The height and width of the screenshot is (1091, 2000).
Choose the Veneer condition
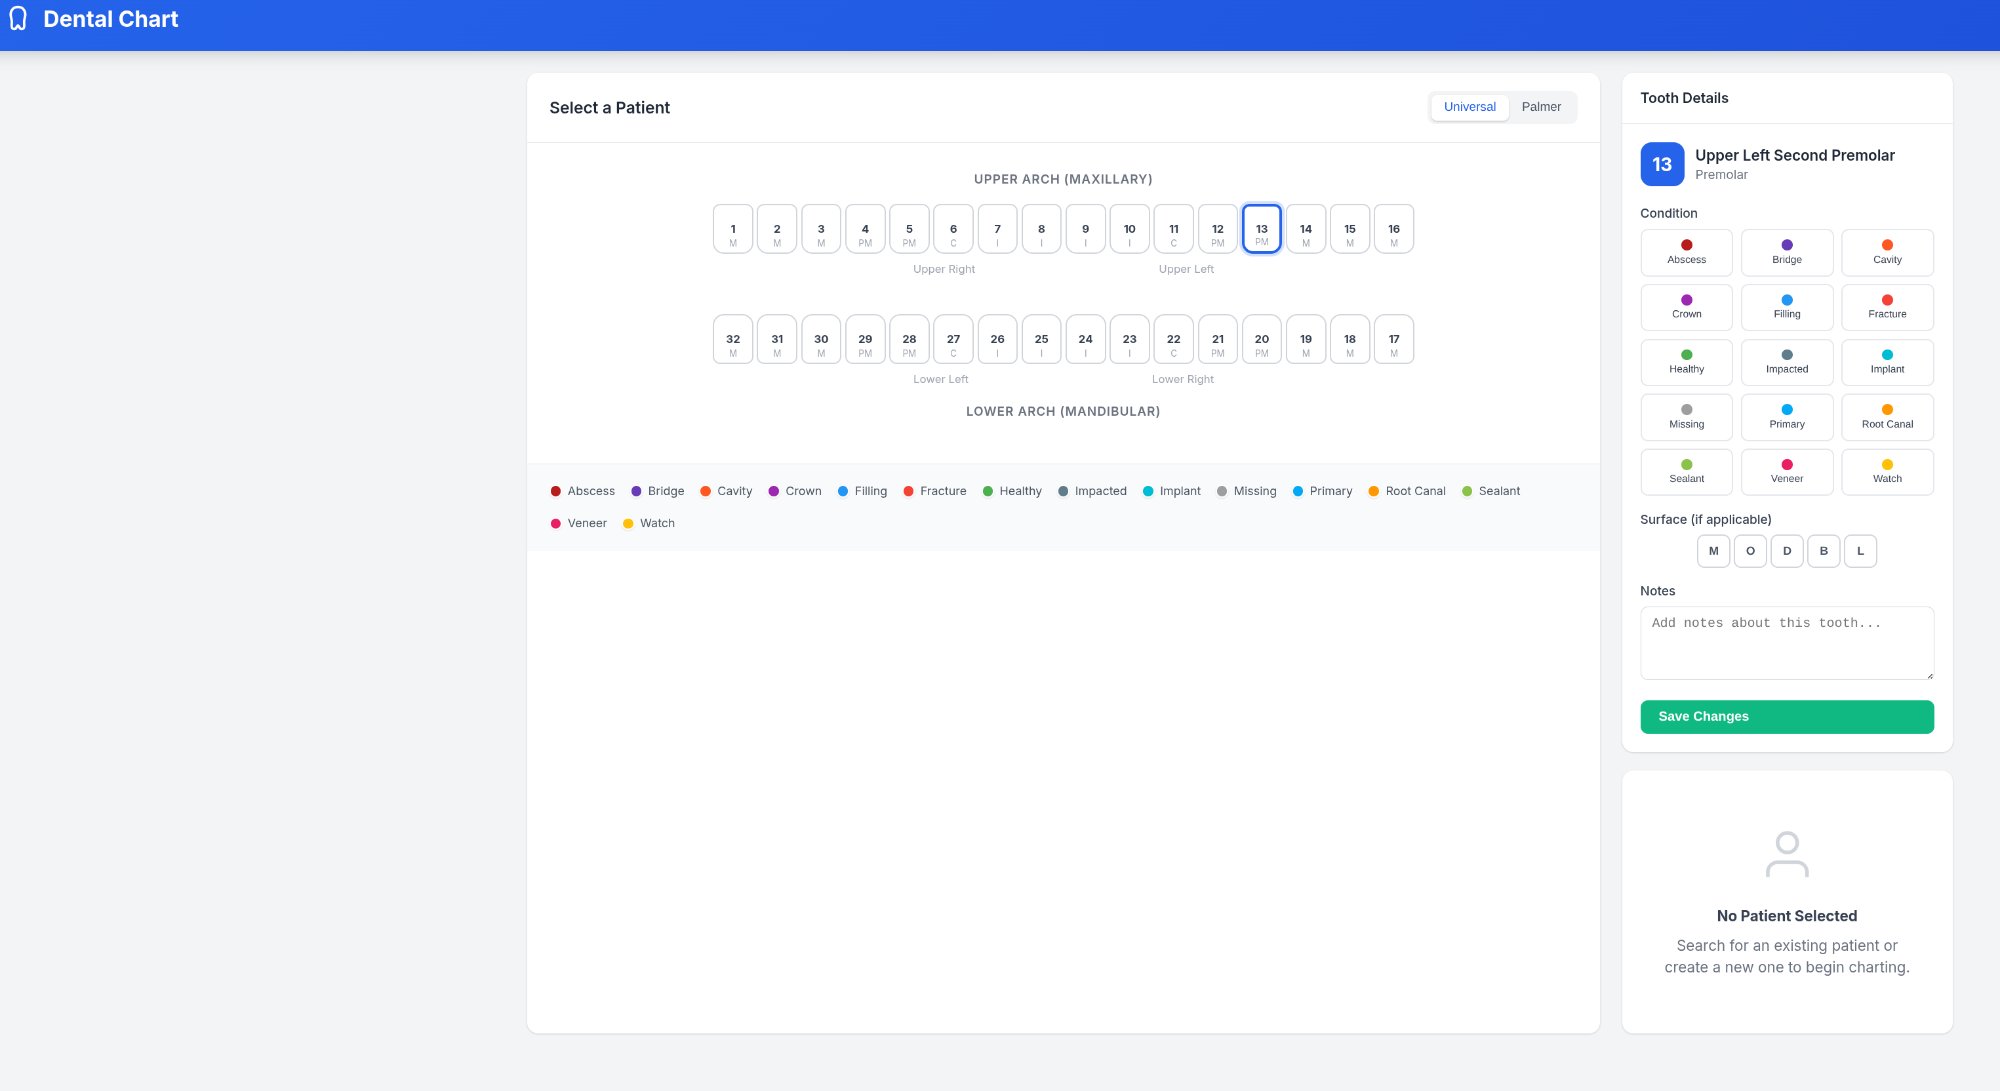point(1786,472)
